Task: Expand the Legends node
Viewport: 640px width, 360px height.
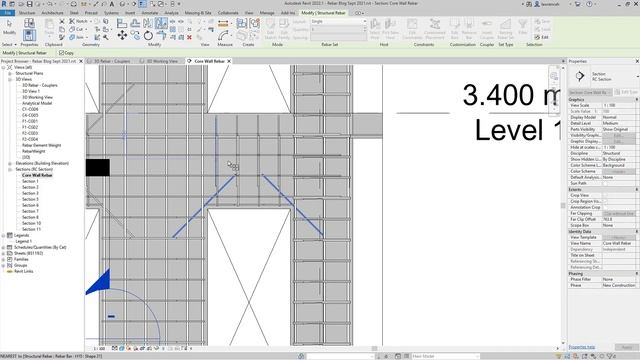Action: [x=3, y=236]
